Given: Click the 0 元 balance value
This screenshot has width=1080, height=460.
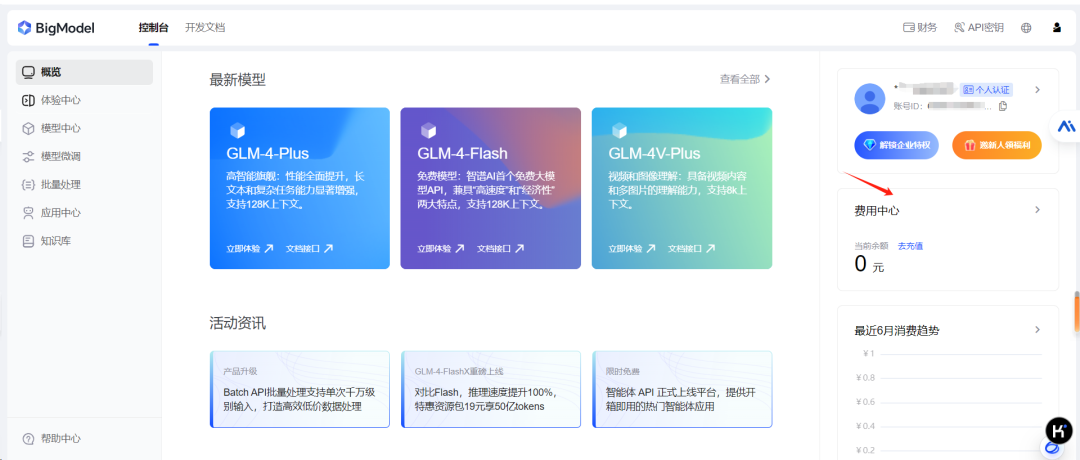Looking at the screenshot, I should [x=869, y=264].
